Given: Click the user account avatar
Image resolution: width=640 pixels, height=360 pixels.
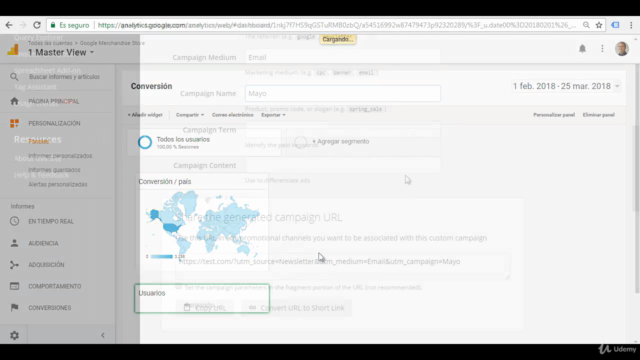Looking at the screenshot, I should [622, 49].
